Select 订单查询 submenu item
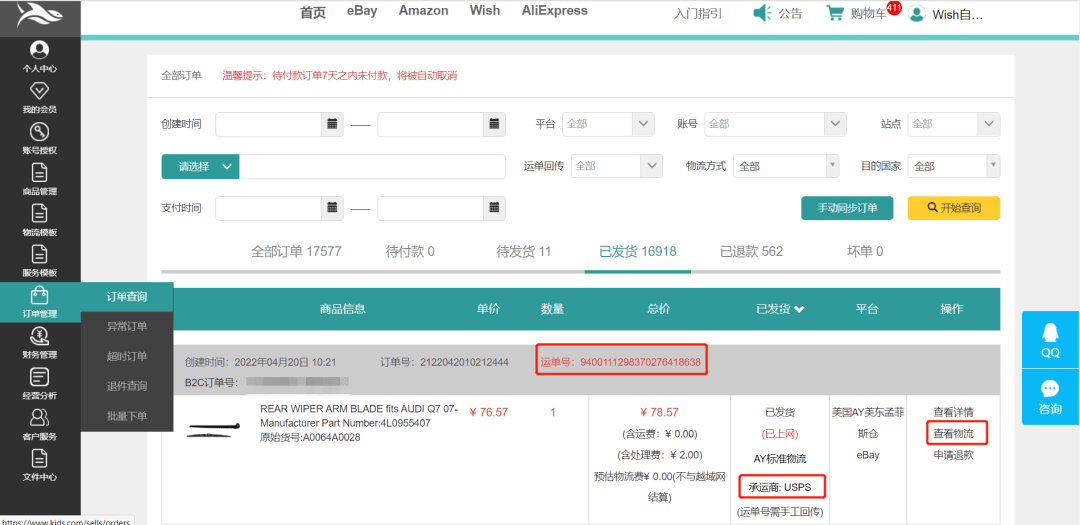The image size is (1080, 525). tap(127, 297)
